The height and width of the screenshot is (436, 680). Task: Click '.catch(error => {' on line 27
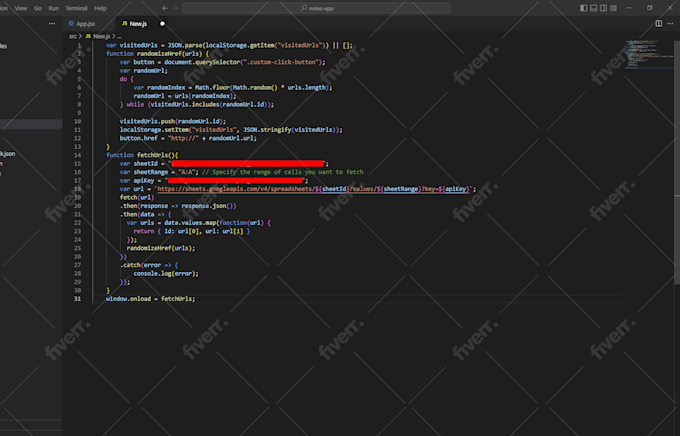[149, 265]
